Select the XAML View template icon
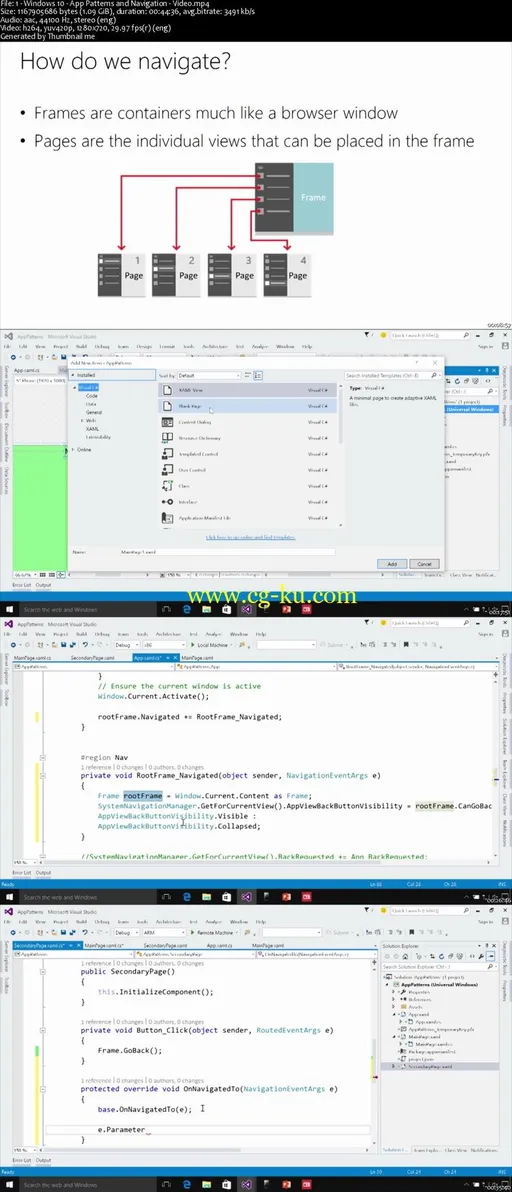Image resolution: width=512 pixels, height=1192 pixels. [168, 389]
